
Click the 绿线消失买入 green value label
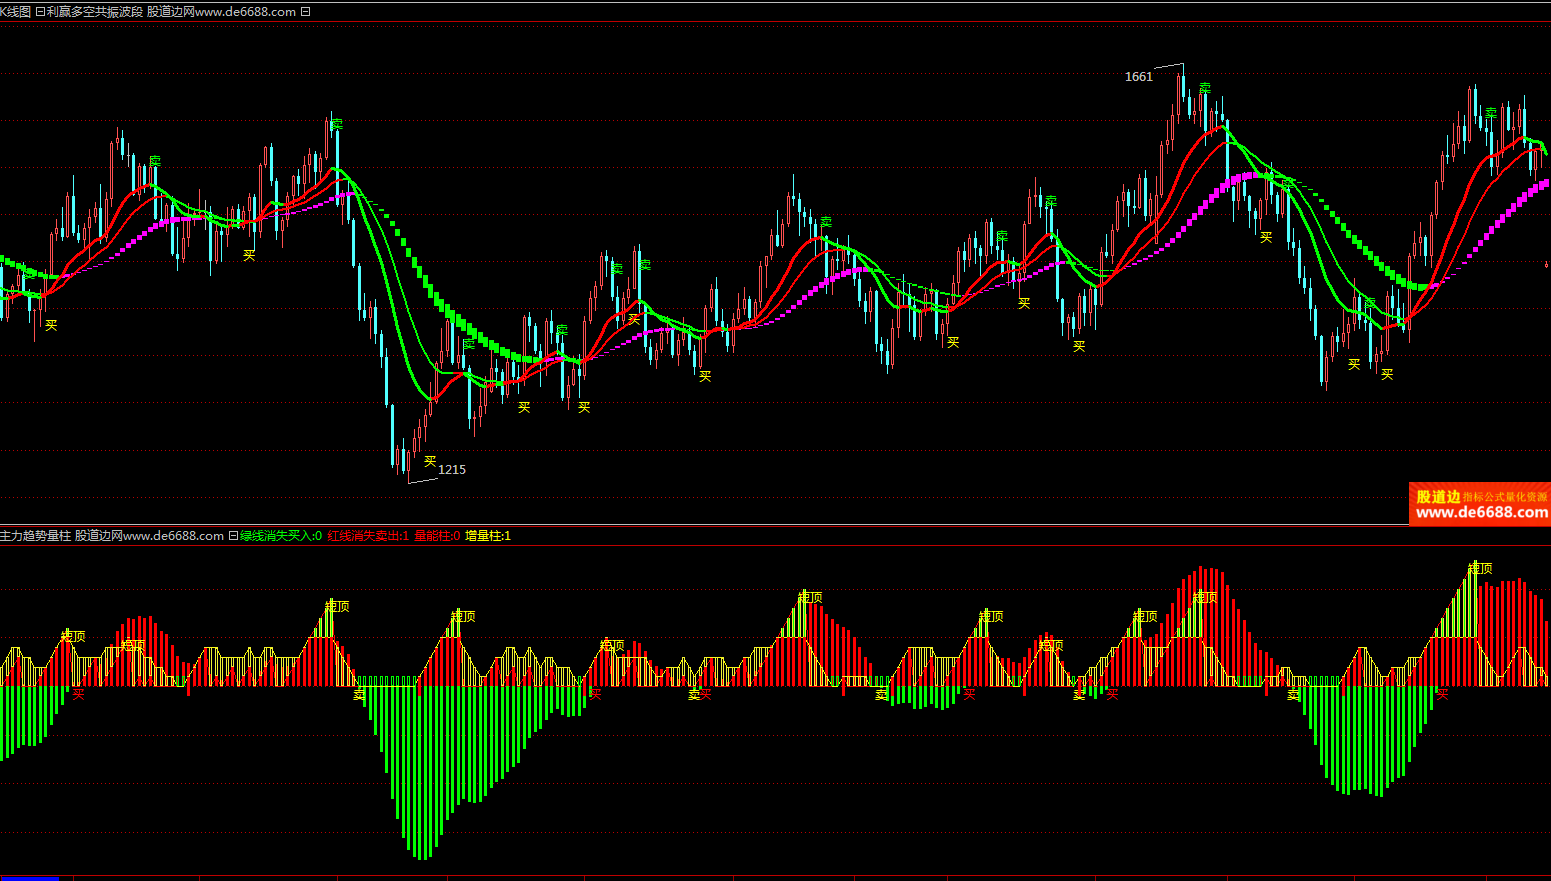(x=281, y=536)
